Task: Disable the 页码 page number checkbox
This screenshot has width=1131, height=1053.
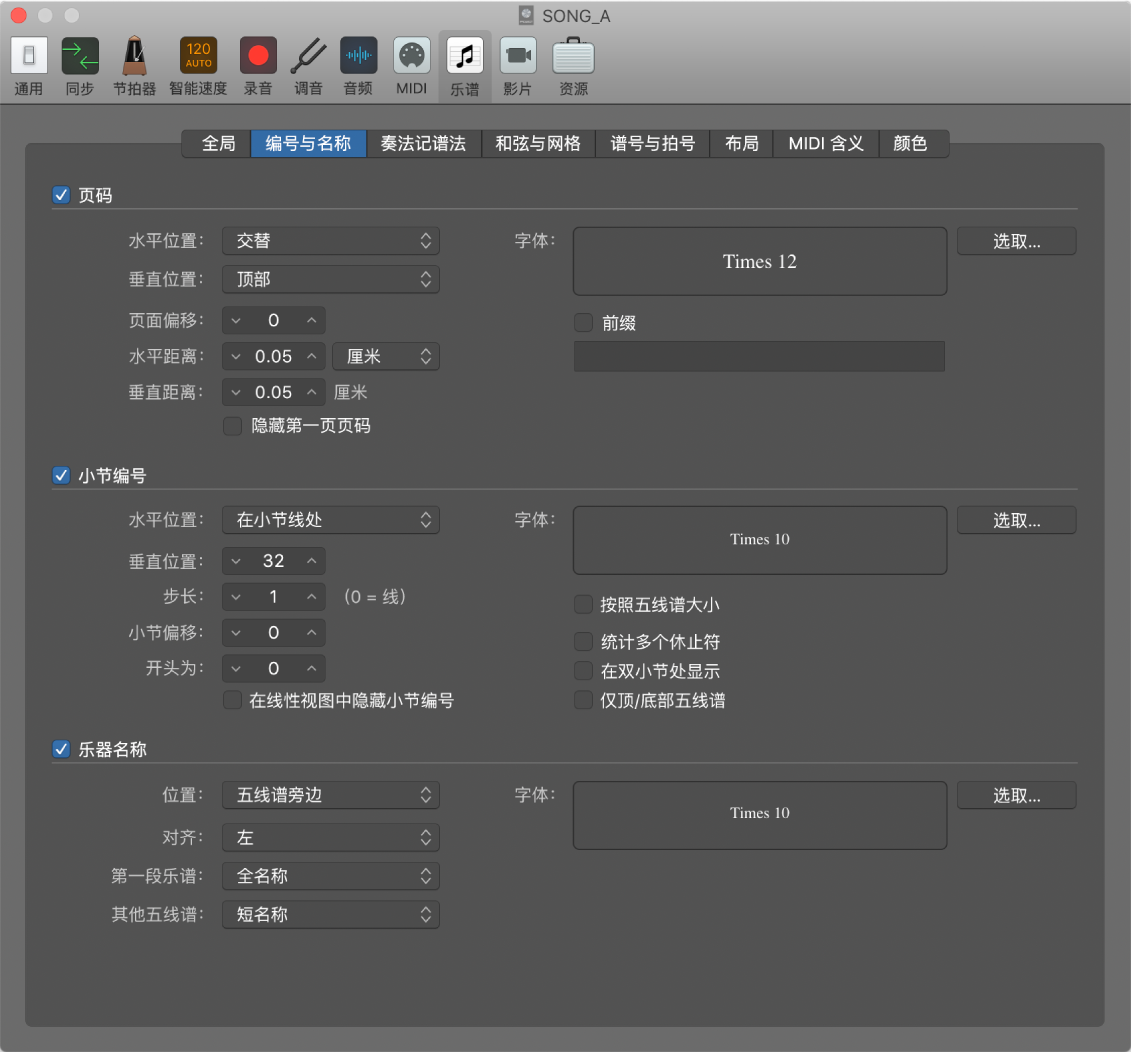Action: (x=61, y=196)
